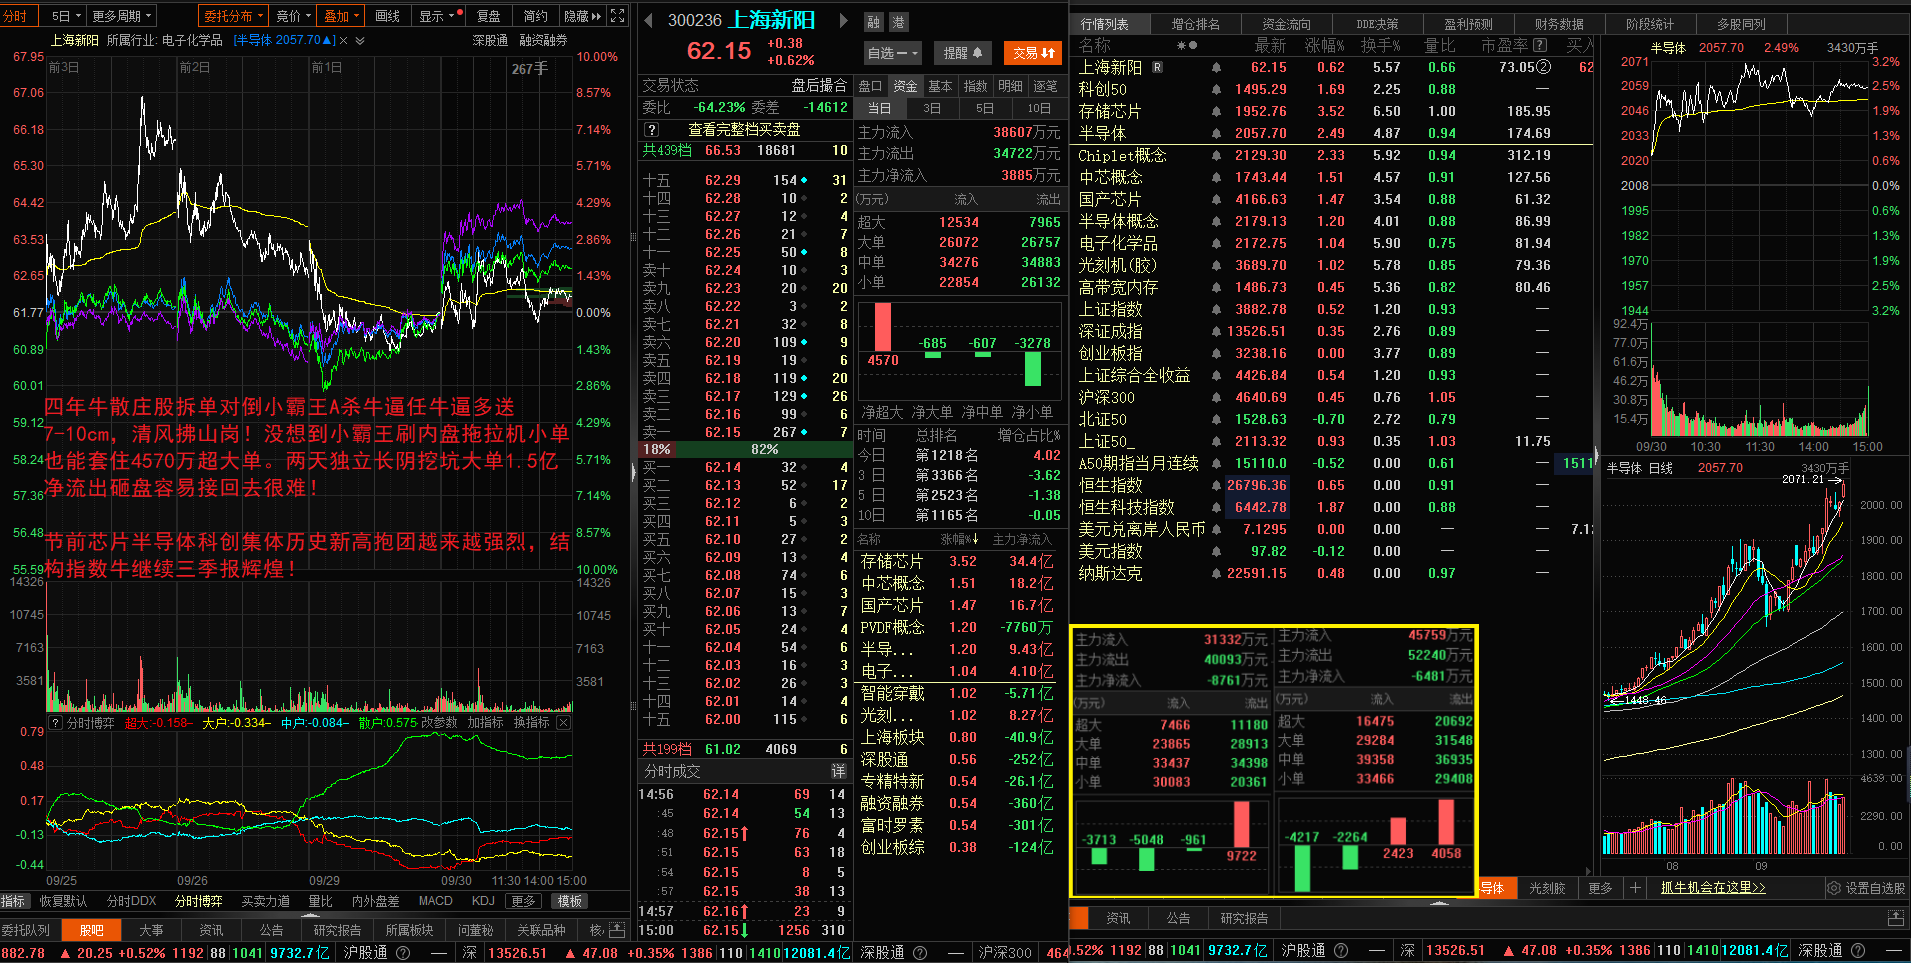Select the 10日 capital flow period

[1038, 108]
